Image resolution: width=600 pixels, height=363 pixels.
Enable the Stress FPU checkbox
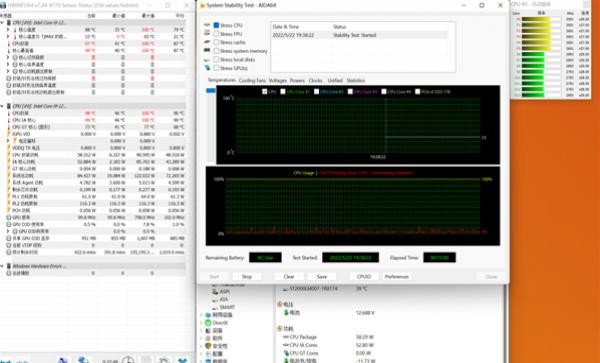tap(216, 34)
